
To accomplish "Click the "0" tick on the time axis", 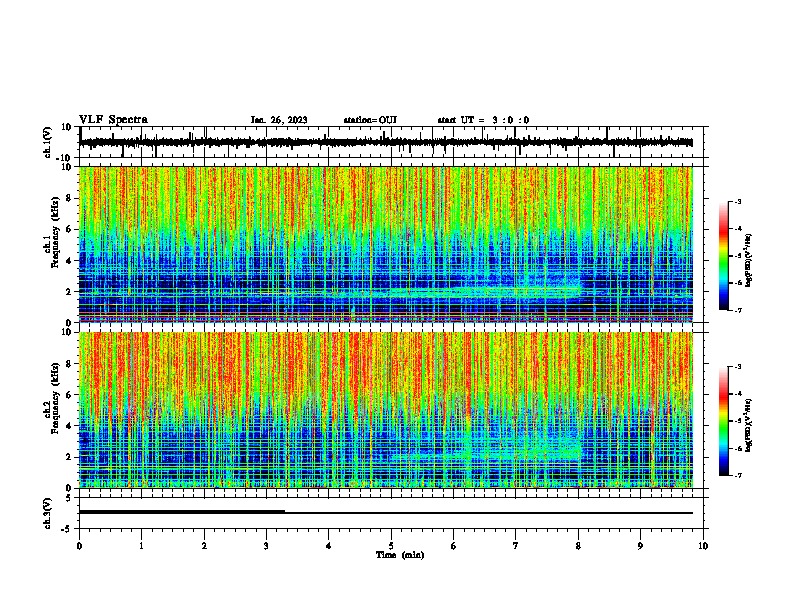I will (79, 546).
